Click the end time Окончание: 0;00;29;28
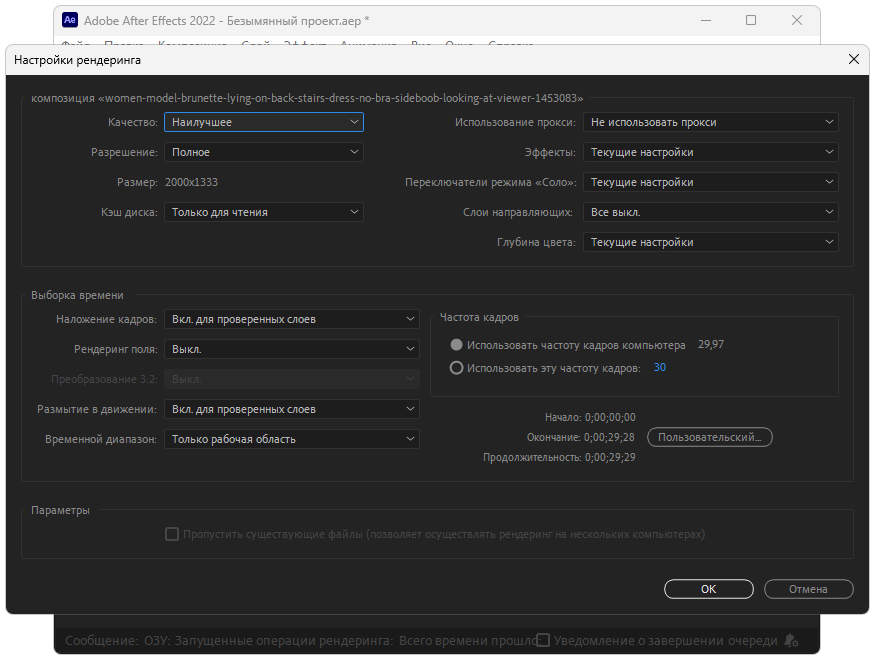This screenshot has width=874, height=659. pos(580,437)
